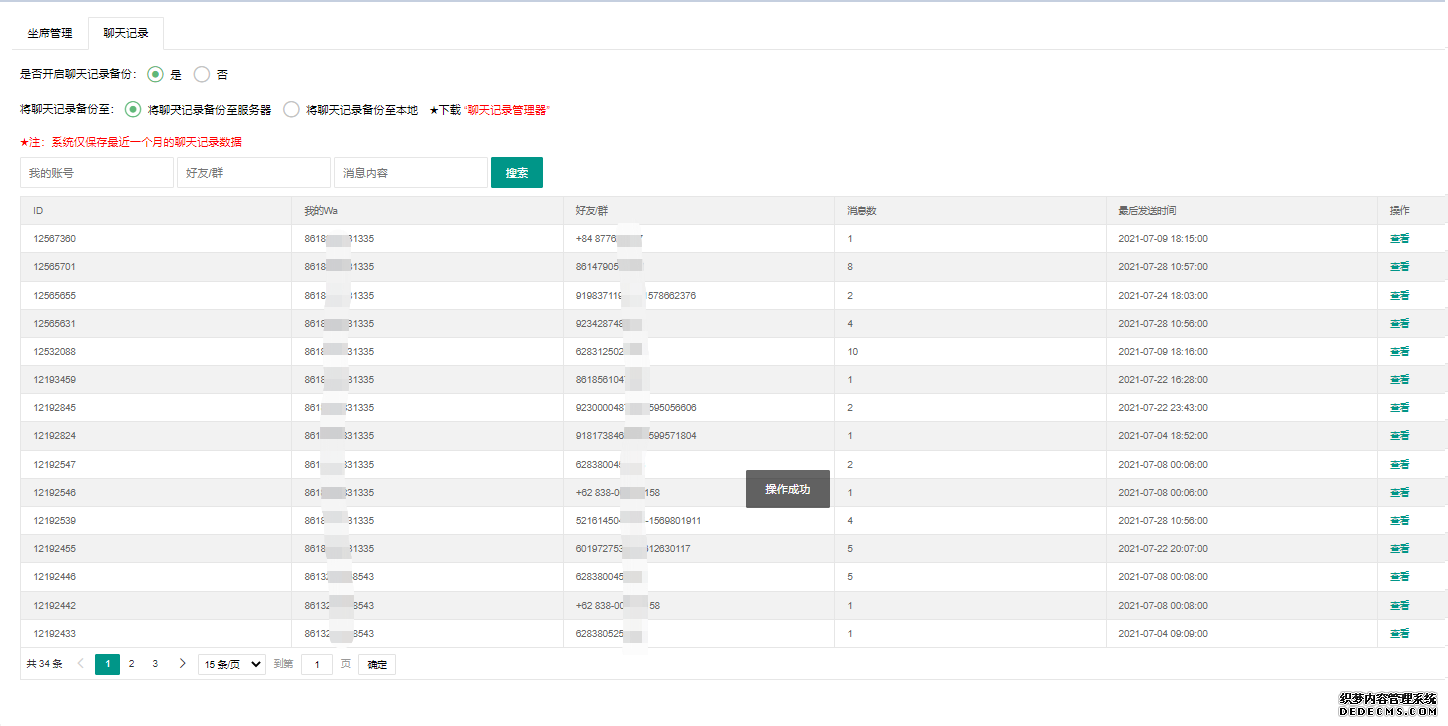Screen dimensions: 1448x726
Task: Select the 聊天记录 tab
Action: click(x=126, y=33)
